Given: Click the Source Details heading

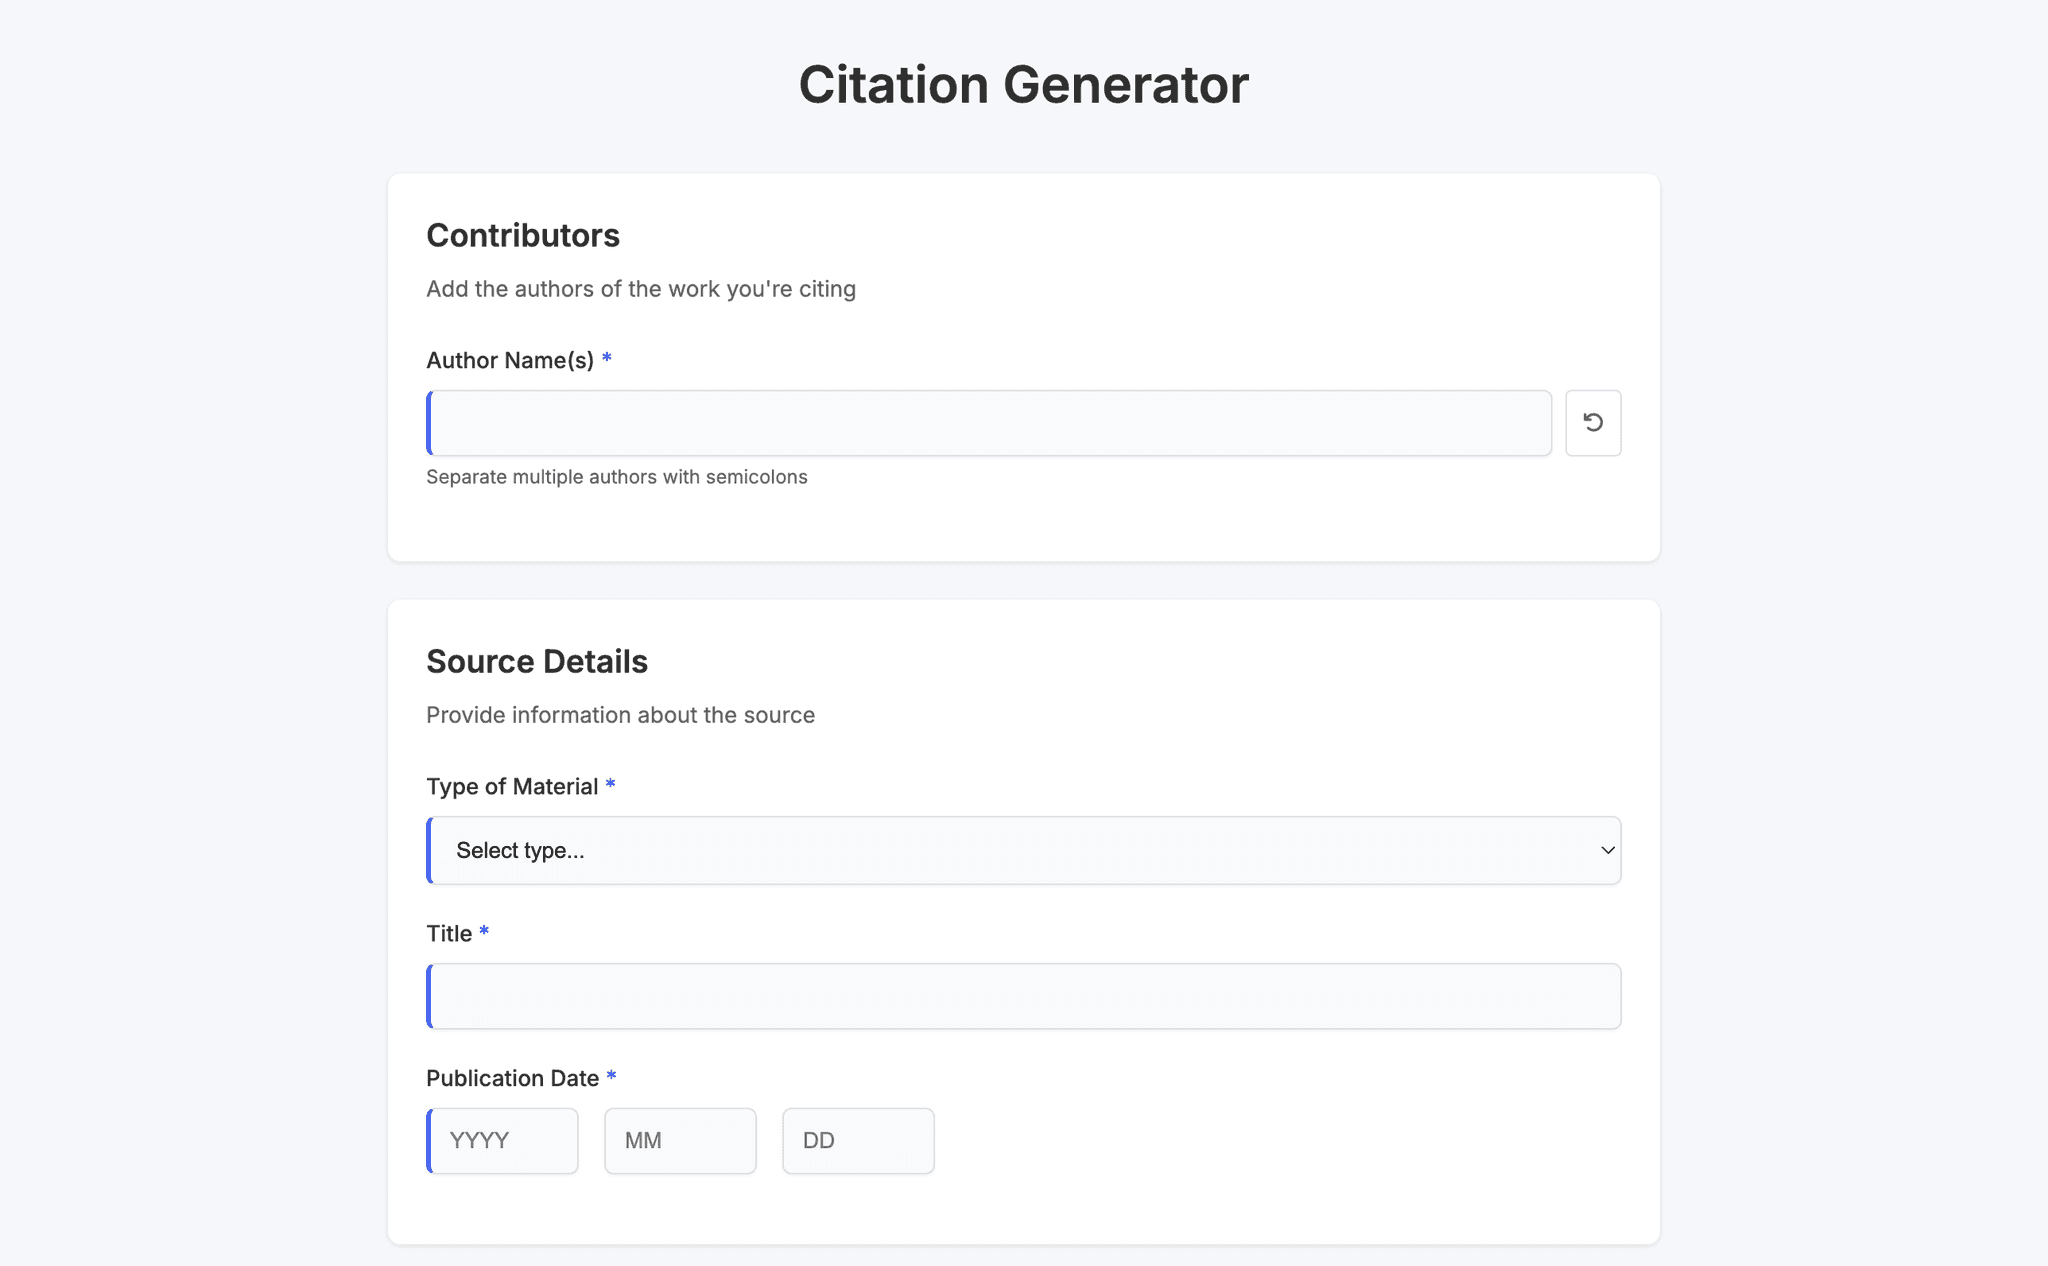Looking at the screenshot, I should (537, 660).
